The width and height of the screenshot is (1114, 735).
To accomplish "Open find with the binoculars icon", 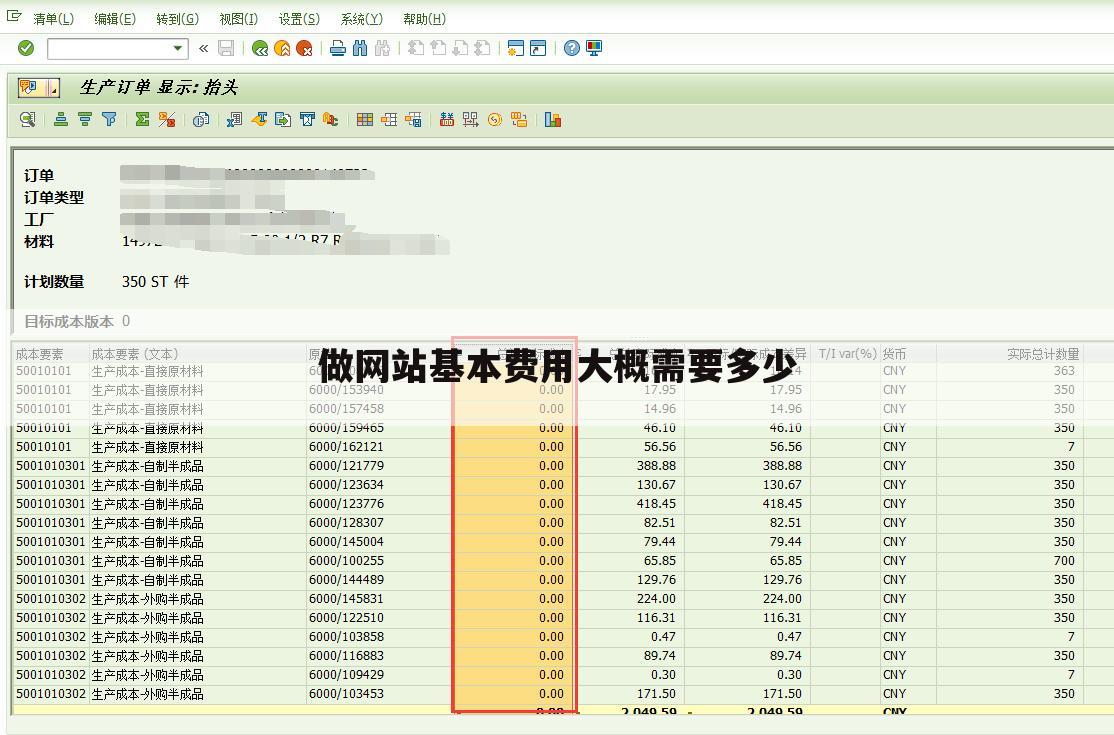I will (360, 47).
